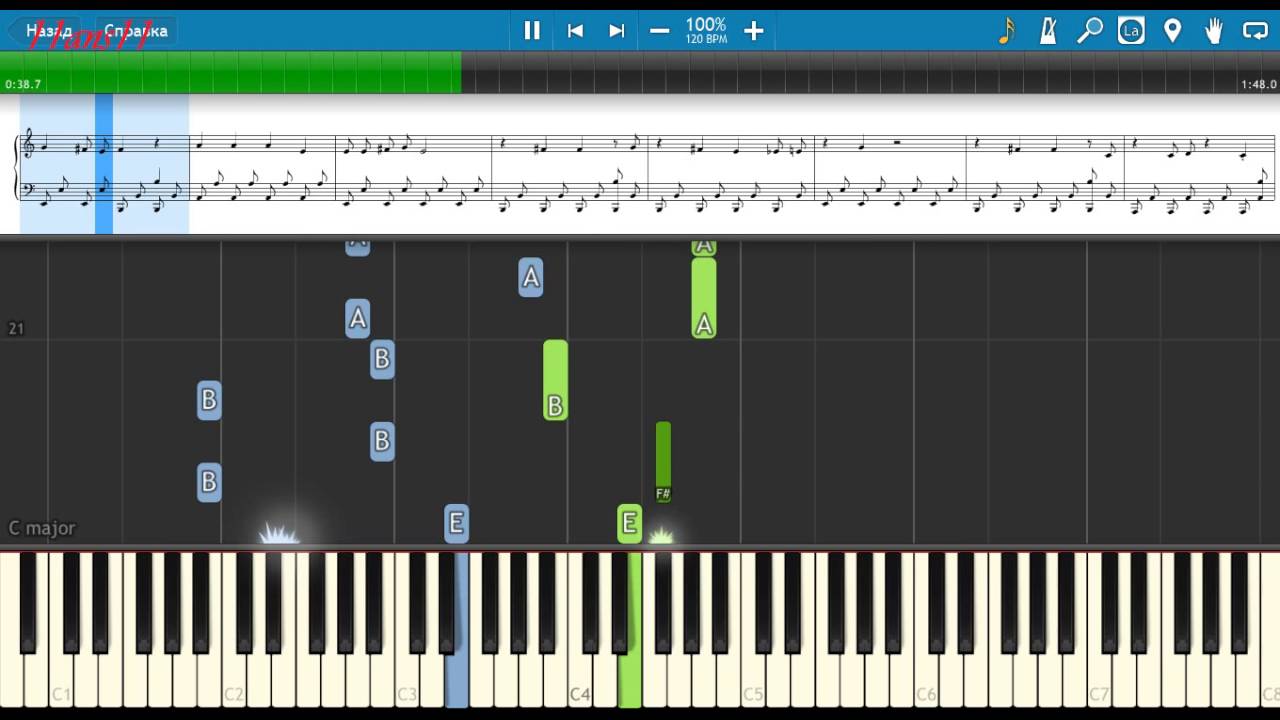Jump to the previous section
This screenshot has height=720, width=1280.
pos(575,31)
